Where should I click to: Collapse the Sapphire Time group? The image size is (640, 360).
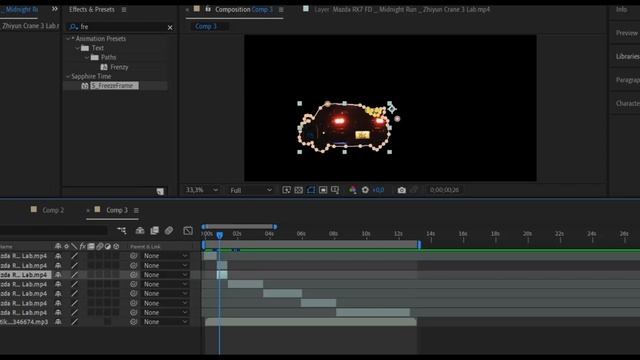coord(68,76)
